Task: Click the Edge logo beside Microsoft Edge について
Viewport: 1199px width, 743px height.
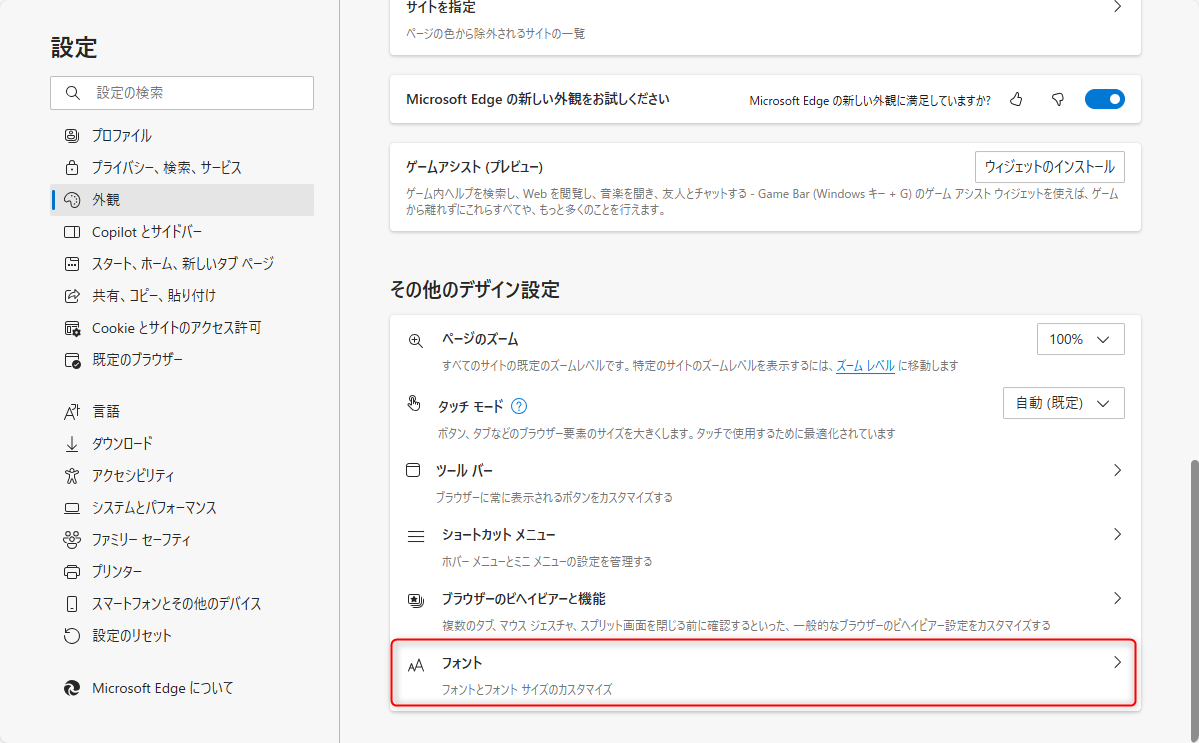Action: click(x=72, y=688)
